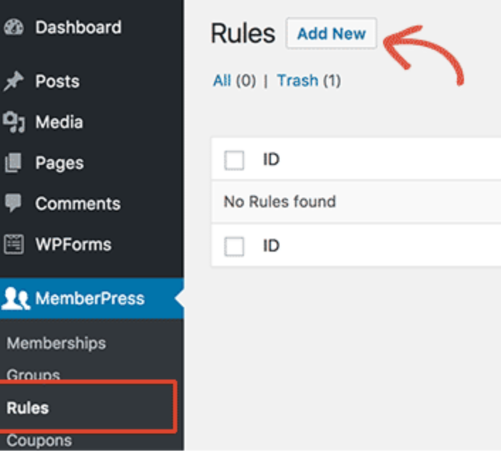The width and height of the screenshot is (501, 451).
Task: Click the Comments speech bubble icon
Action: click(13, 203)
